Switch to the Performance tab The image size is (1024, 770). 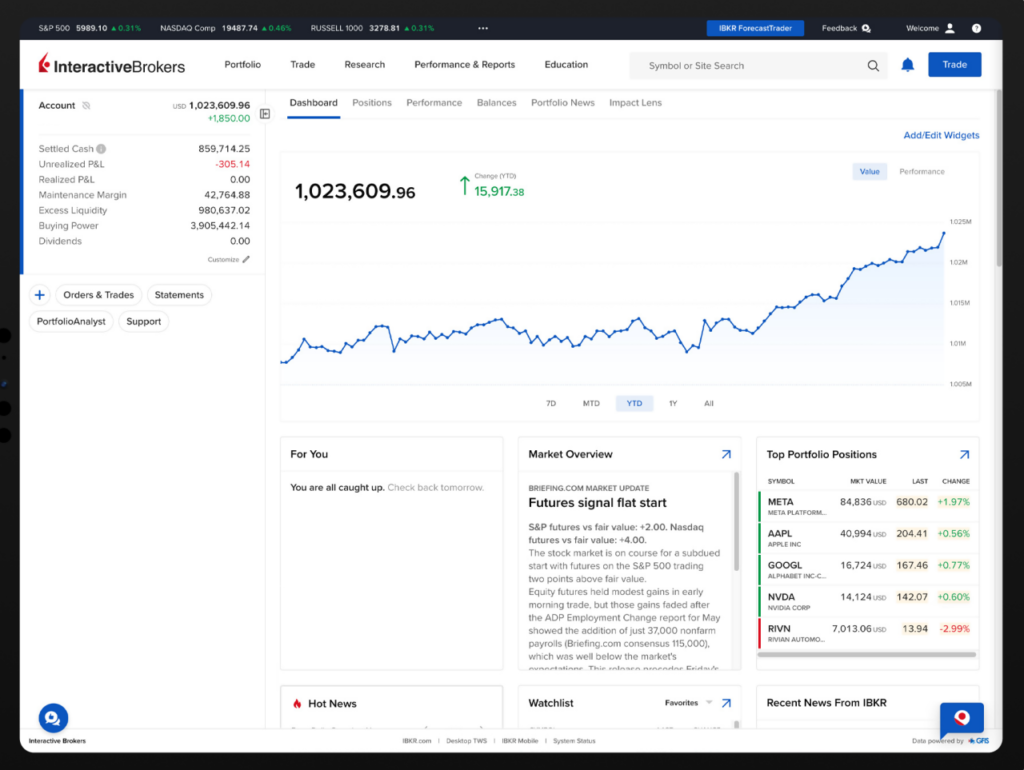pyautogui.click(x=434, y=103)
